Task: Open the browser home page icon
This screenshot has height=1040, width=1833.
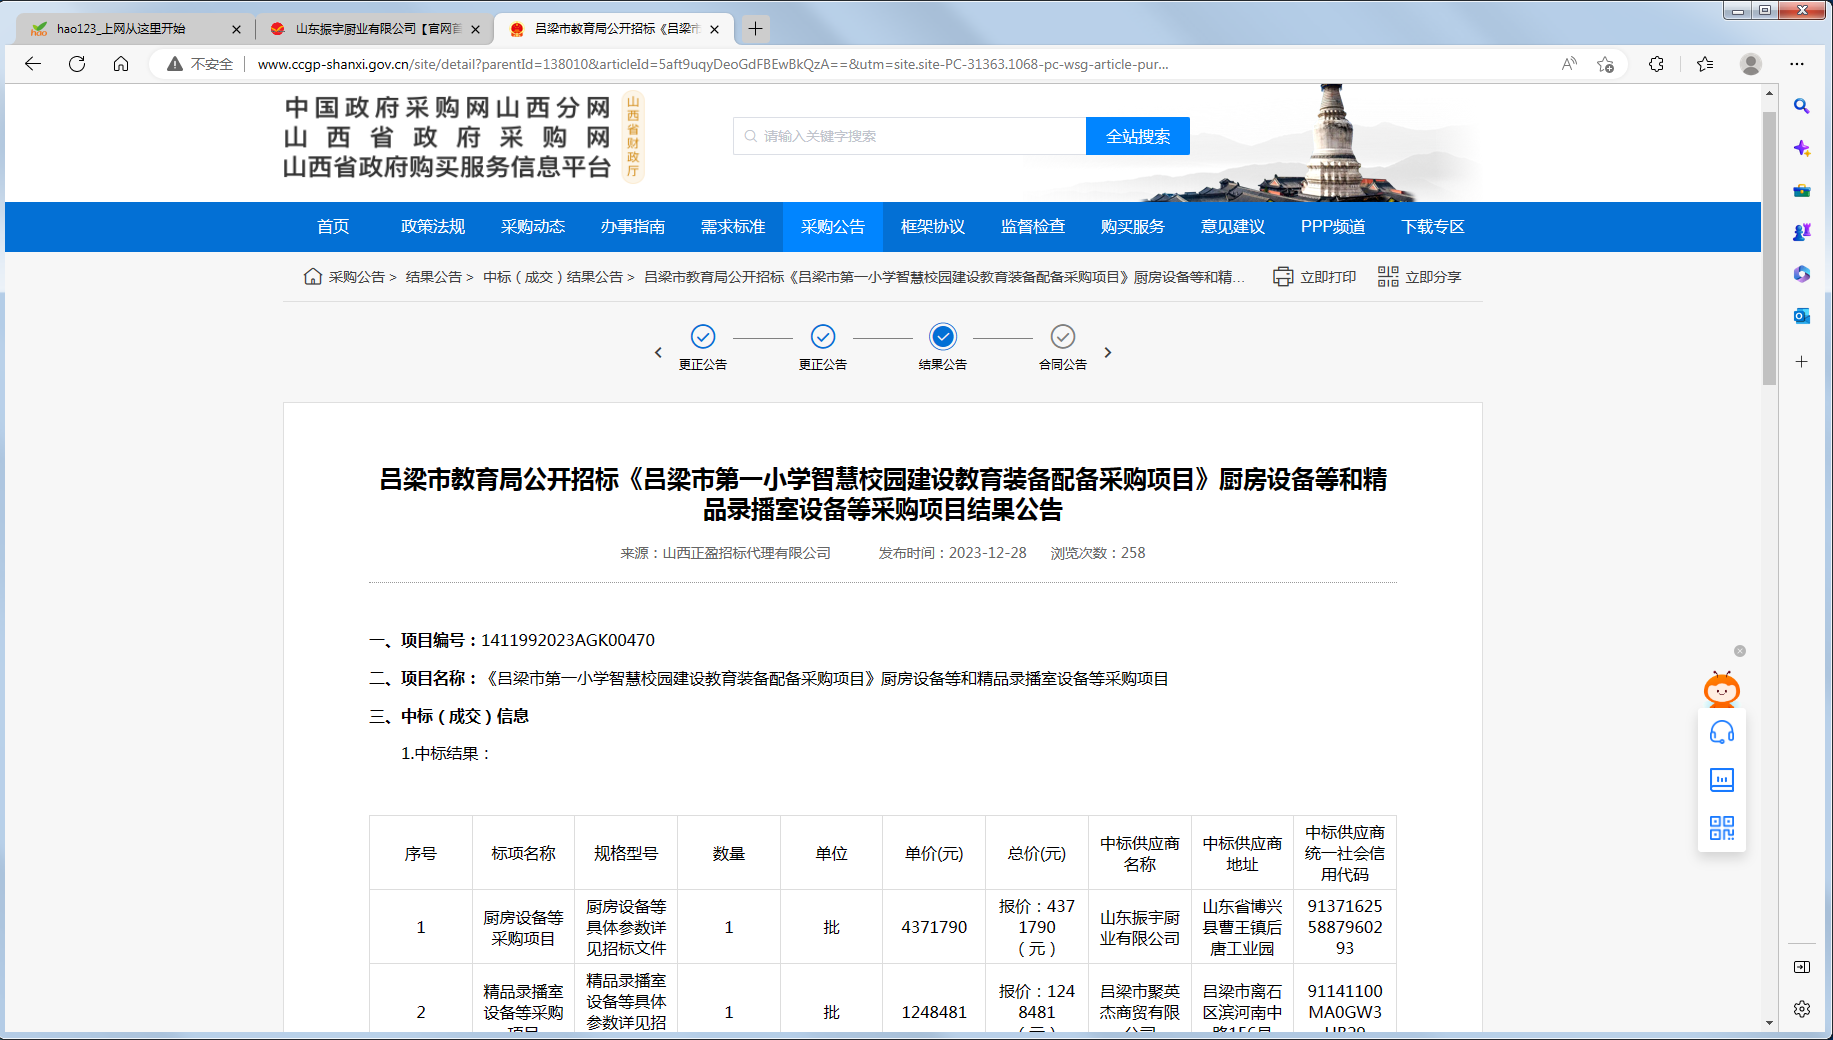Action: (x=121, y=64)
